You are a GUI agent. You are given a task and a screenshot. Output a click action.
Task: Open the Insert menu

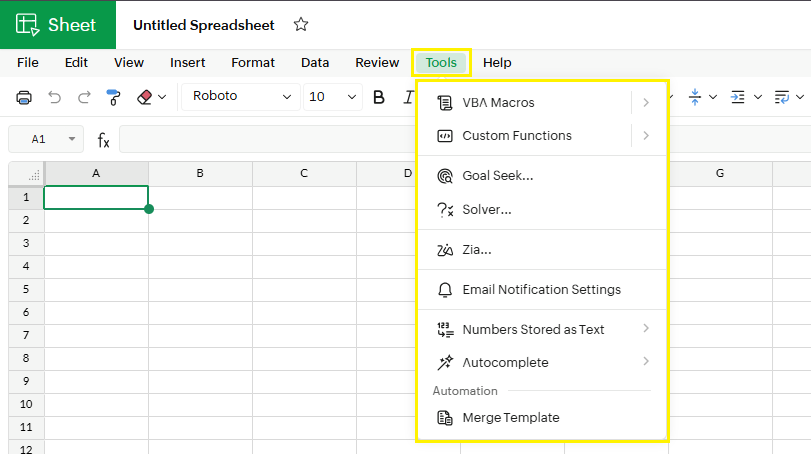click(187, 63)
